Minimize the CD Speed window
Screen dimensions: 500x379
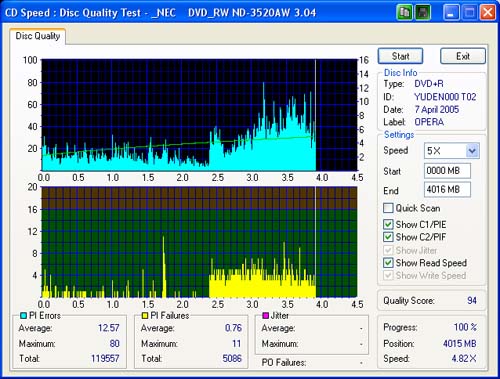click(x=451, y=13)
